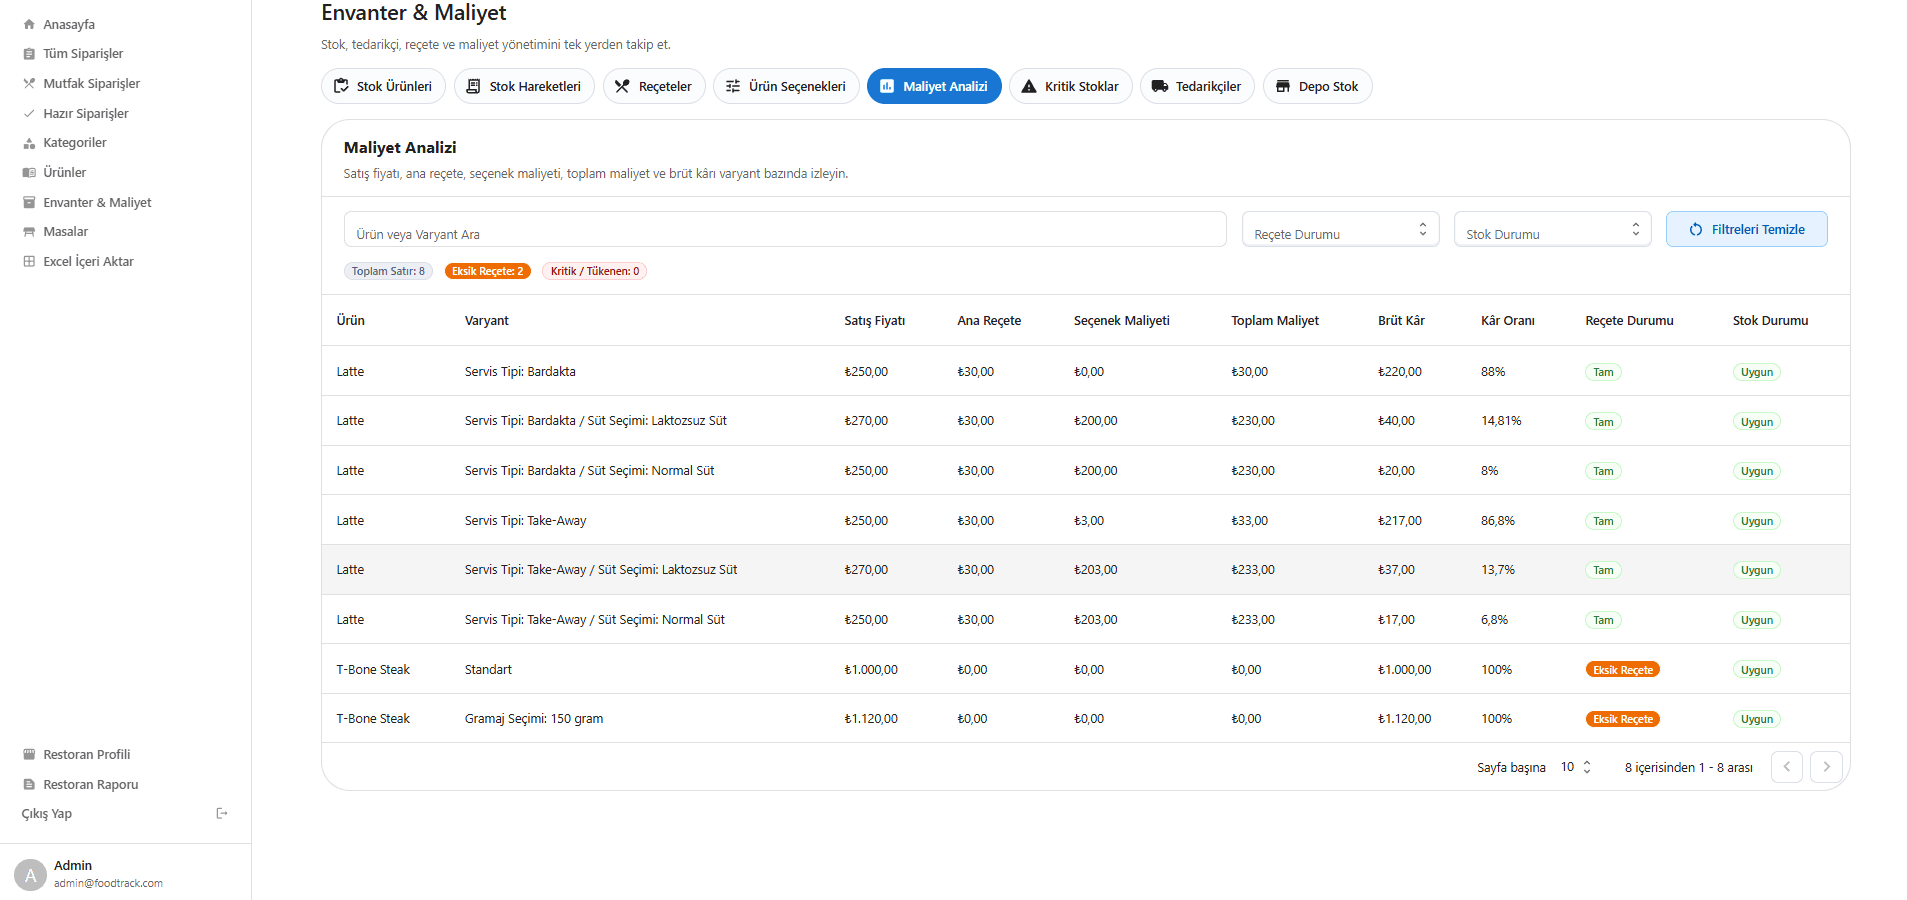Click the Restoran Profili store icon
Screen dimensions: 1907x900
(x=29, y=754)
